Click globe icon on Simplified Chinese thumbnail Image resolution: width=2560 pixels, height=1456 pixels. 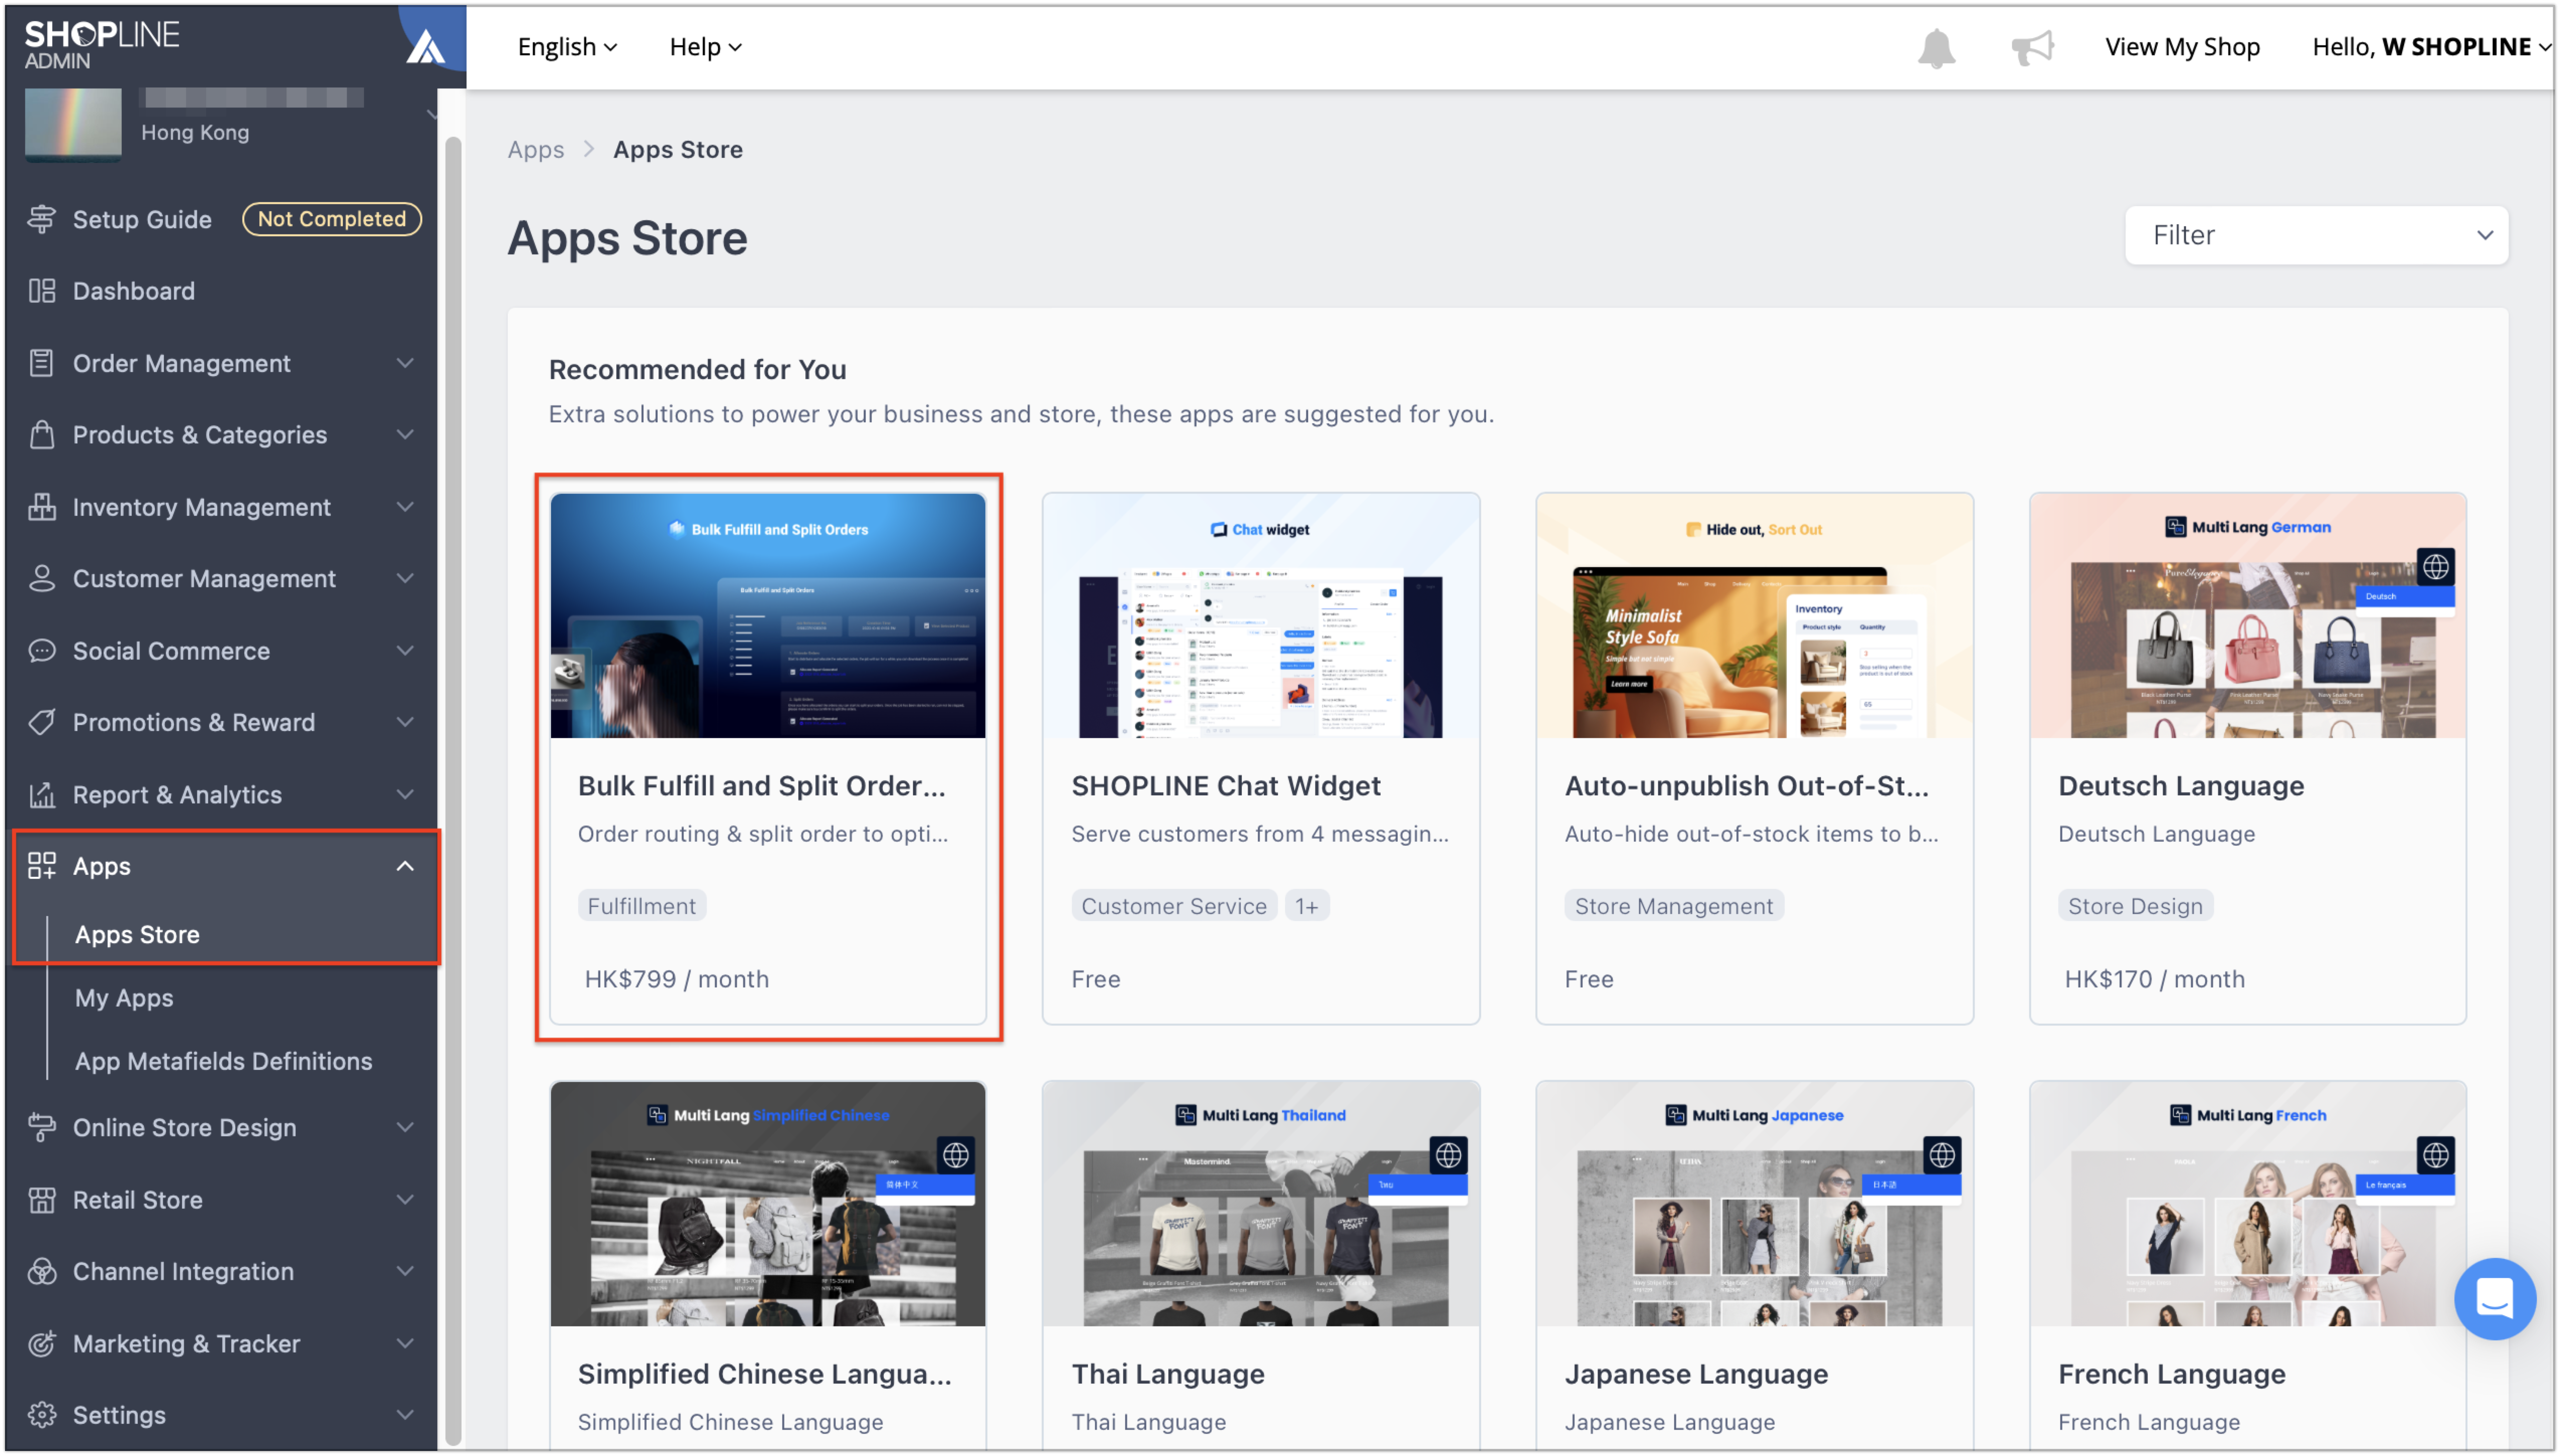click(x=955, y=1155)
